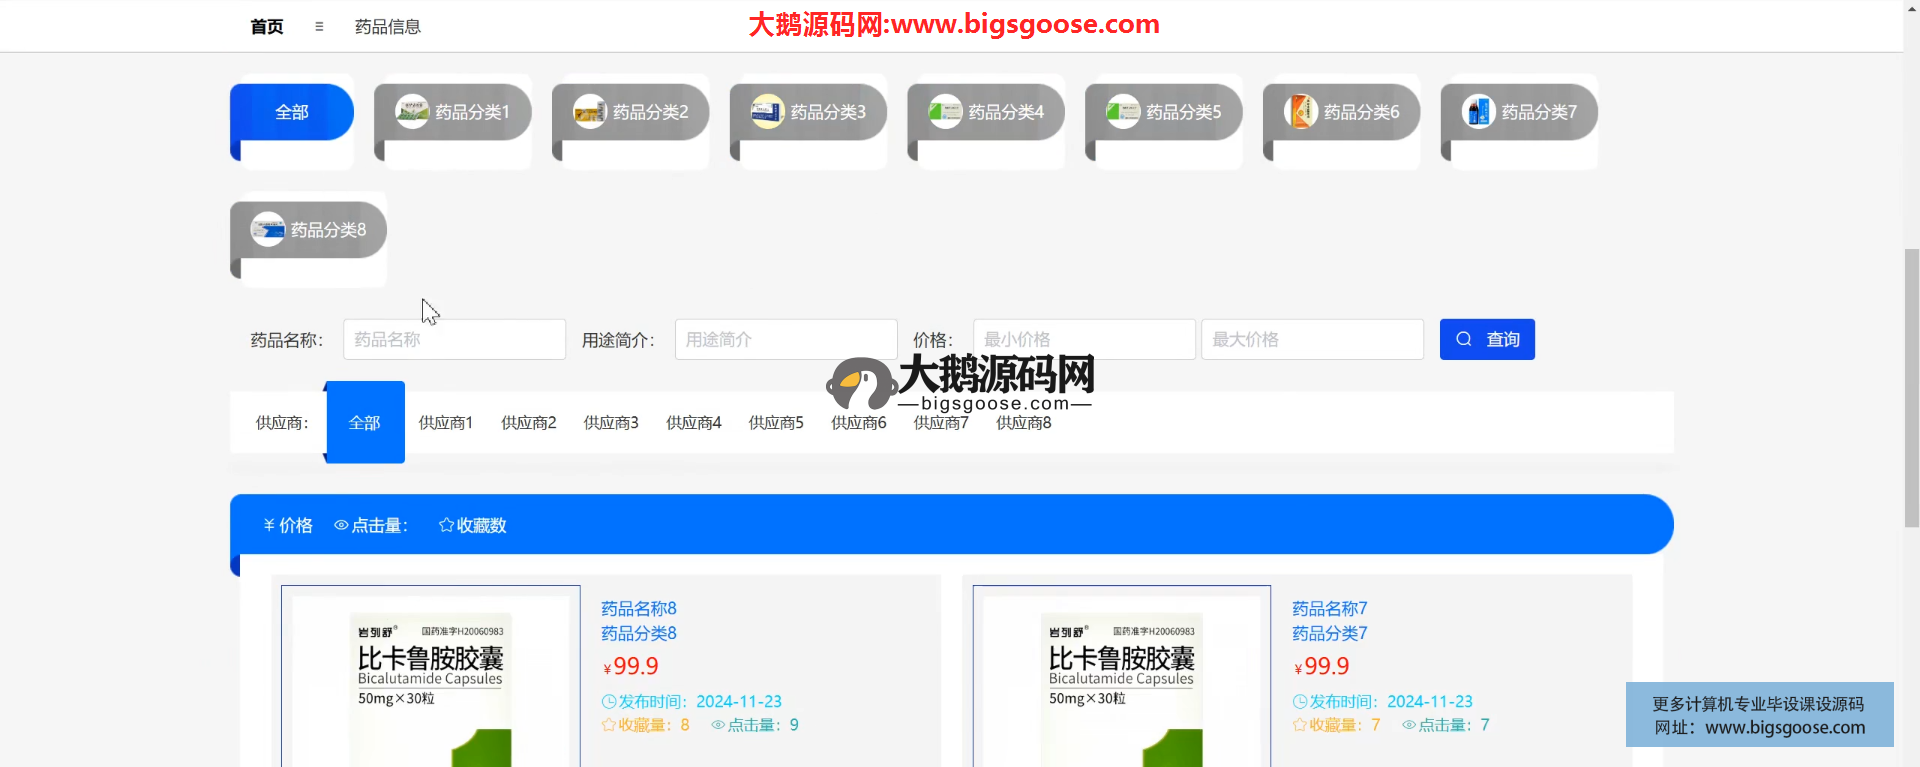Select the 全部 supplier filter

point(365,423)
